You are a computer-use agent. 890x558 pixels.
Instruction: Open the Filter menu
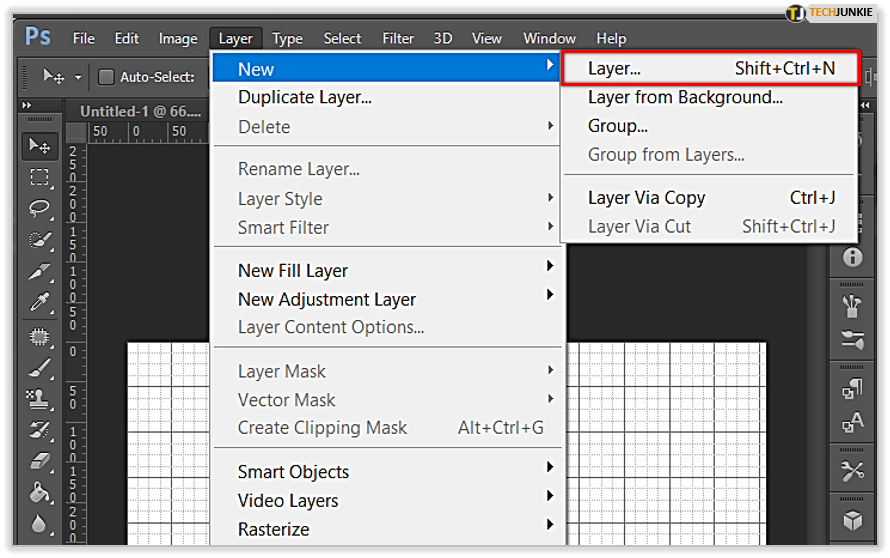click(398, 39)
